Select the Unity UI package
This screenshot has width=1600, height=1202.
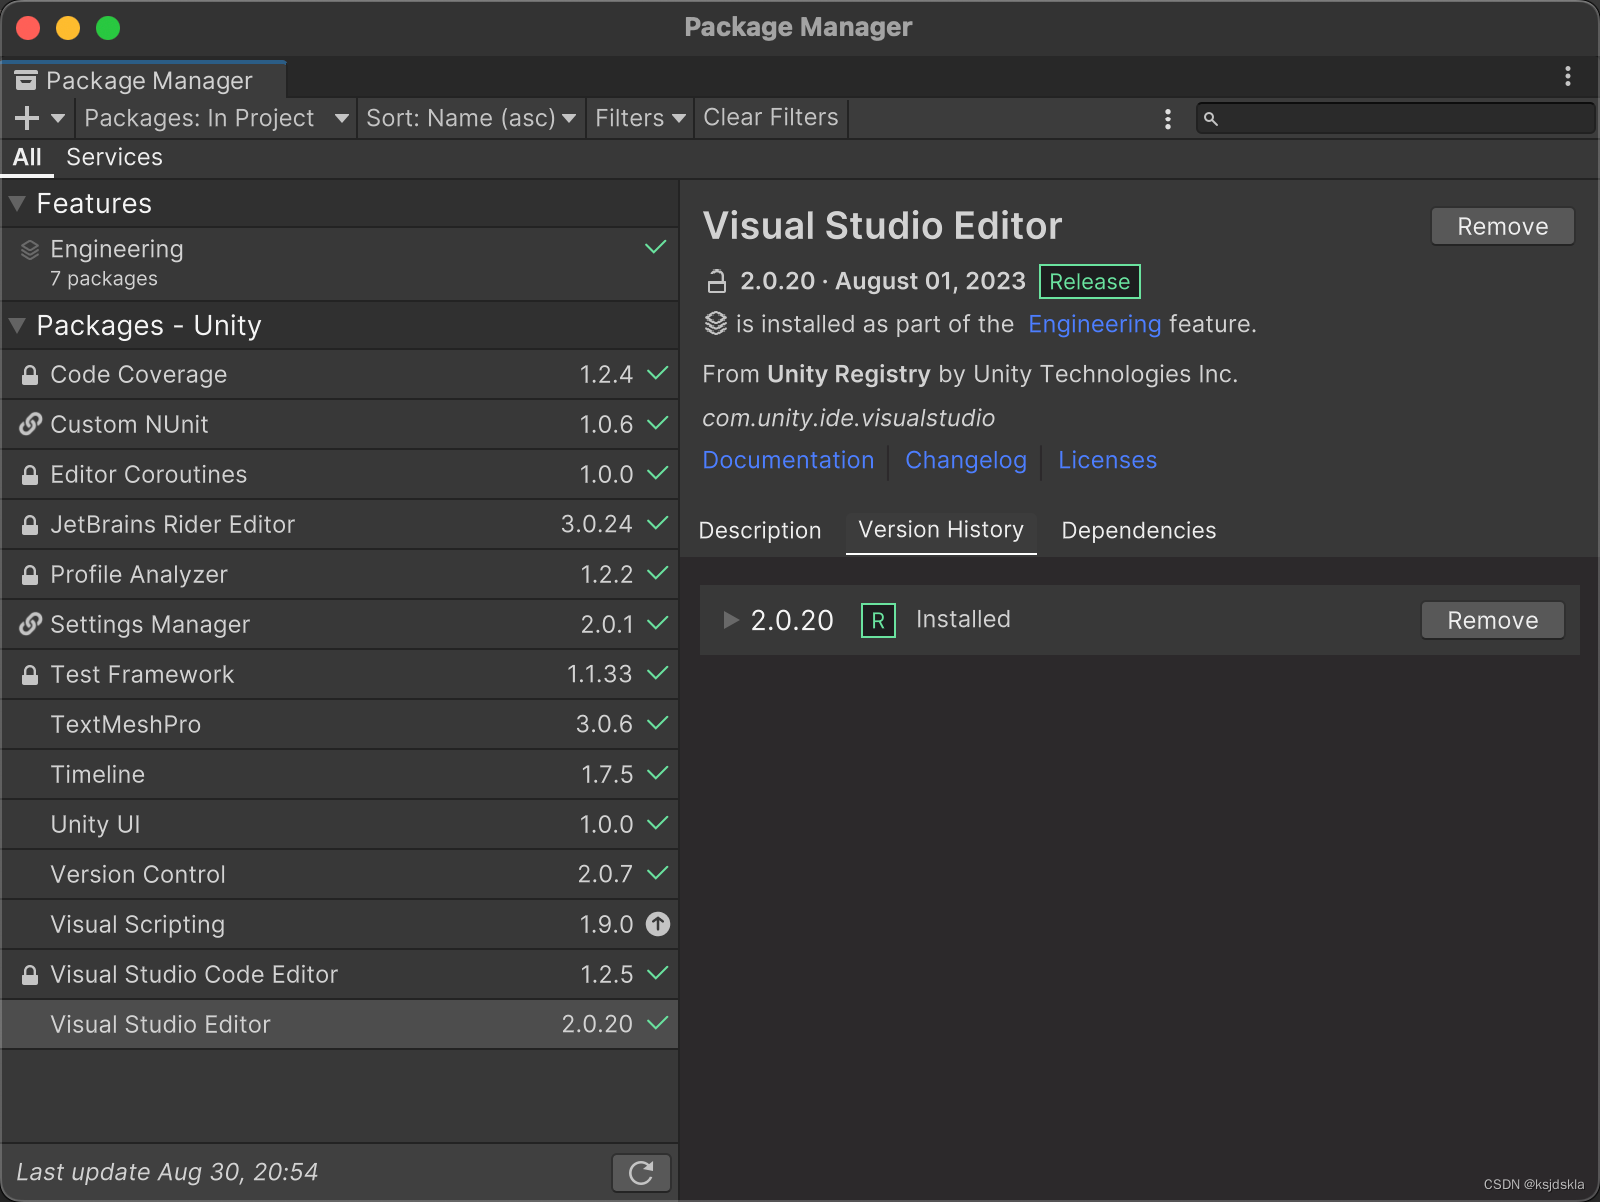[340, 824]
